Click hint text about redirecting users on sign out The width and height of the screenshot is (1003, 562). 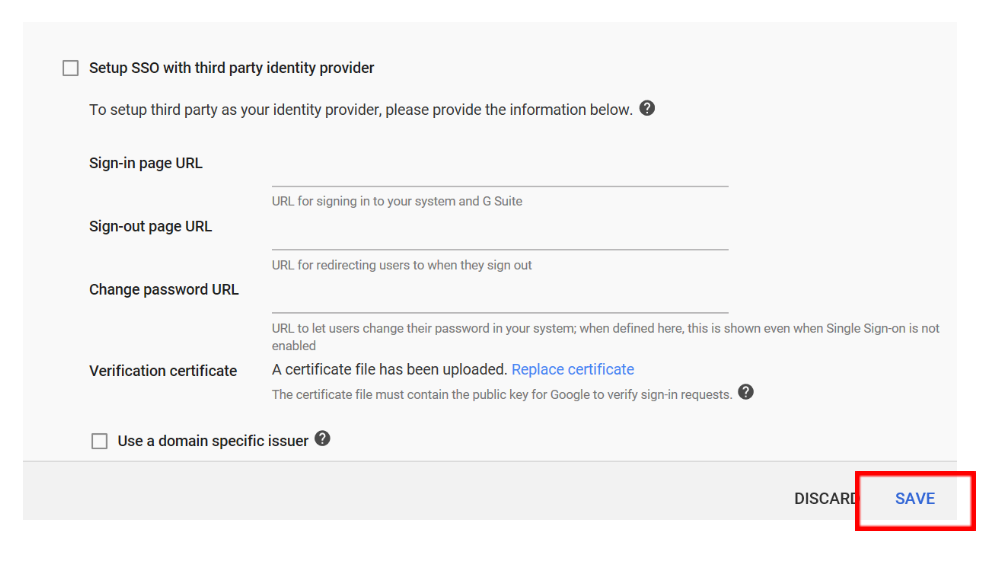coord(402,265)
